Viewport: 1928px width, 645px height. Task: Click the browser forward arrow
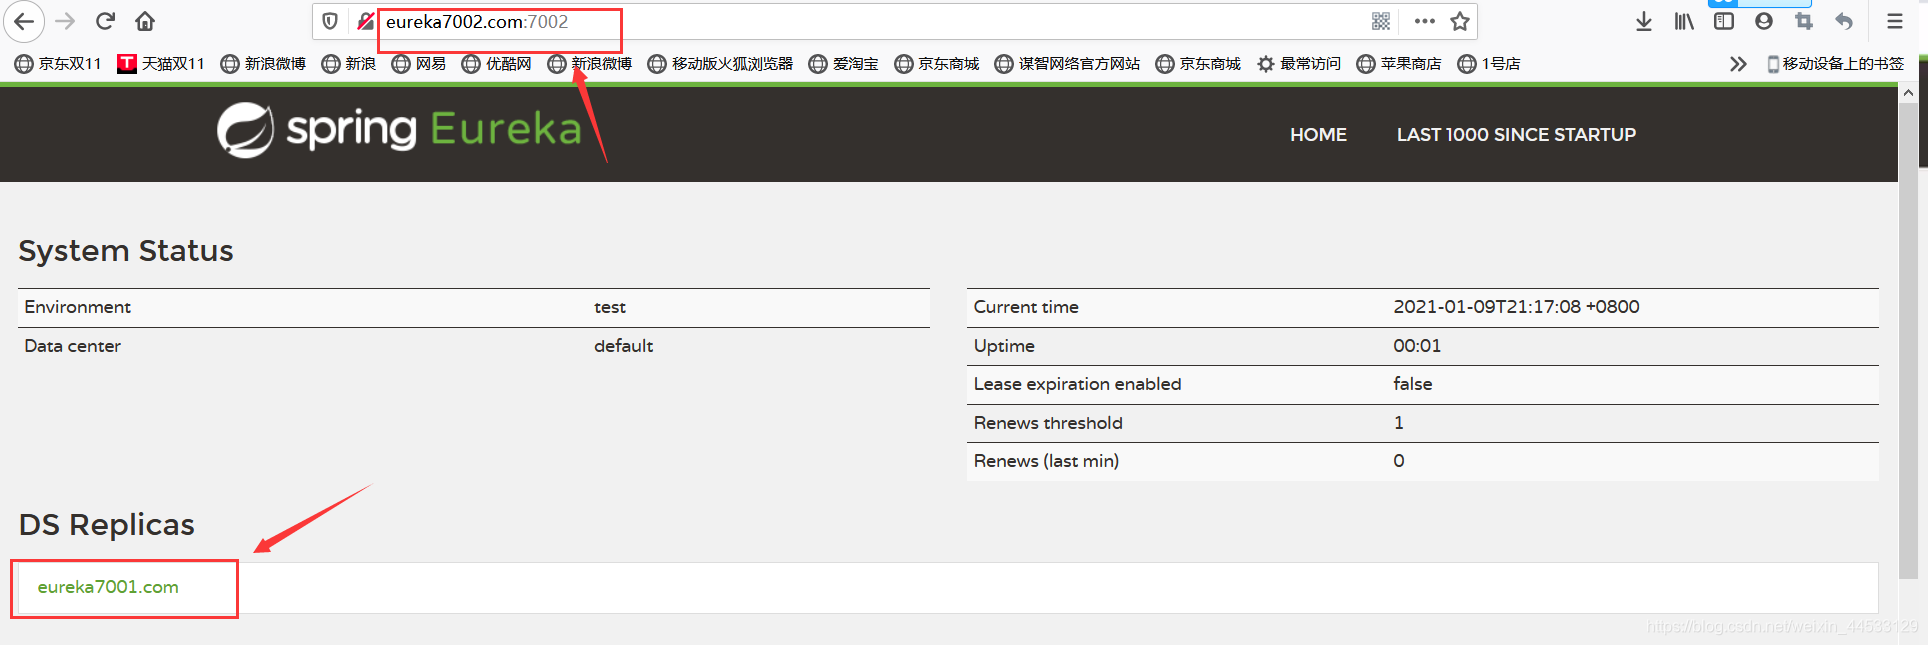(x=65, y=21)
